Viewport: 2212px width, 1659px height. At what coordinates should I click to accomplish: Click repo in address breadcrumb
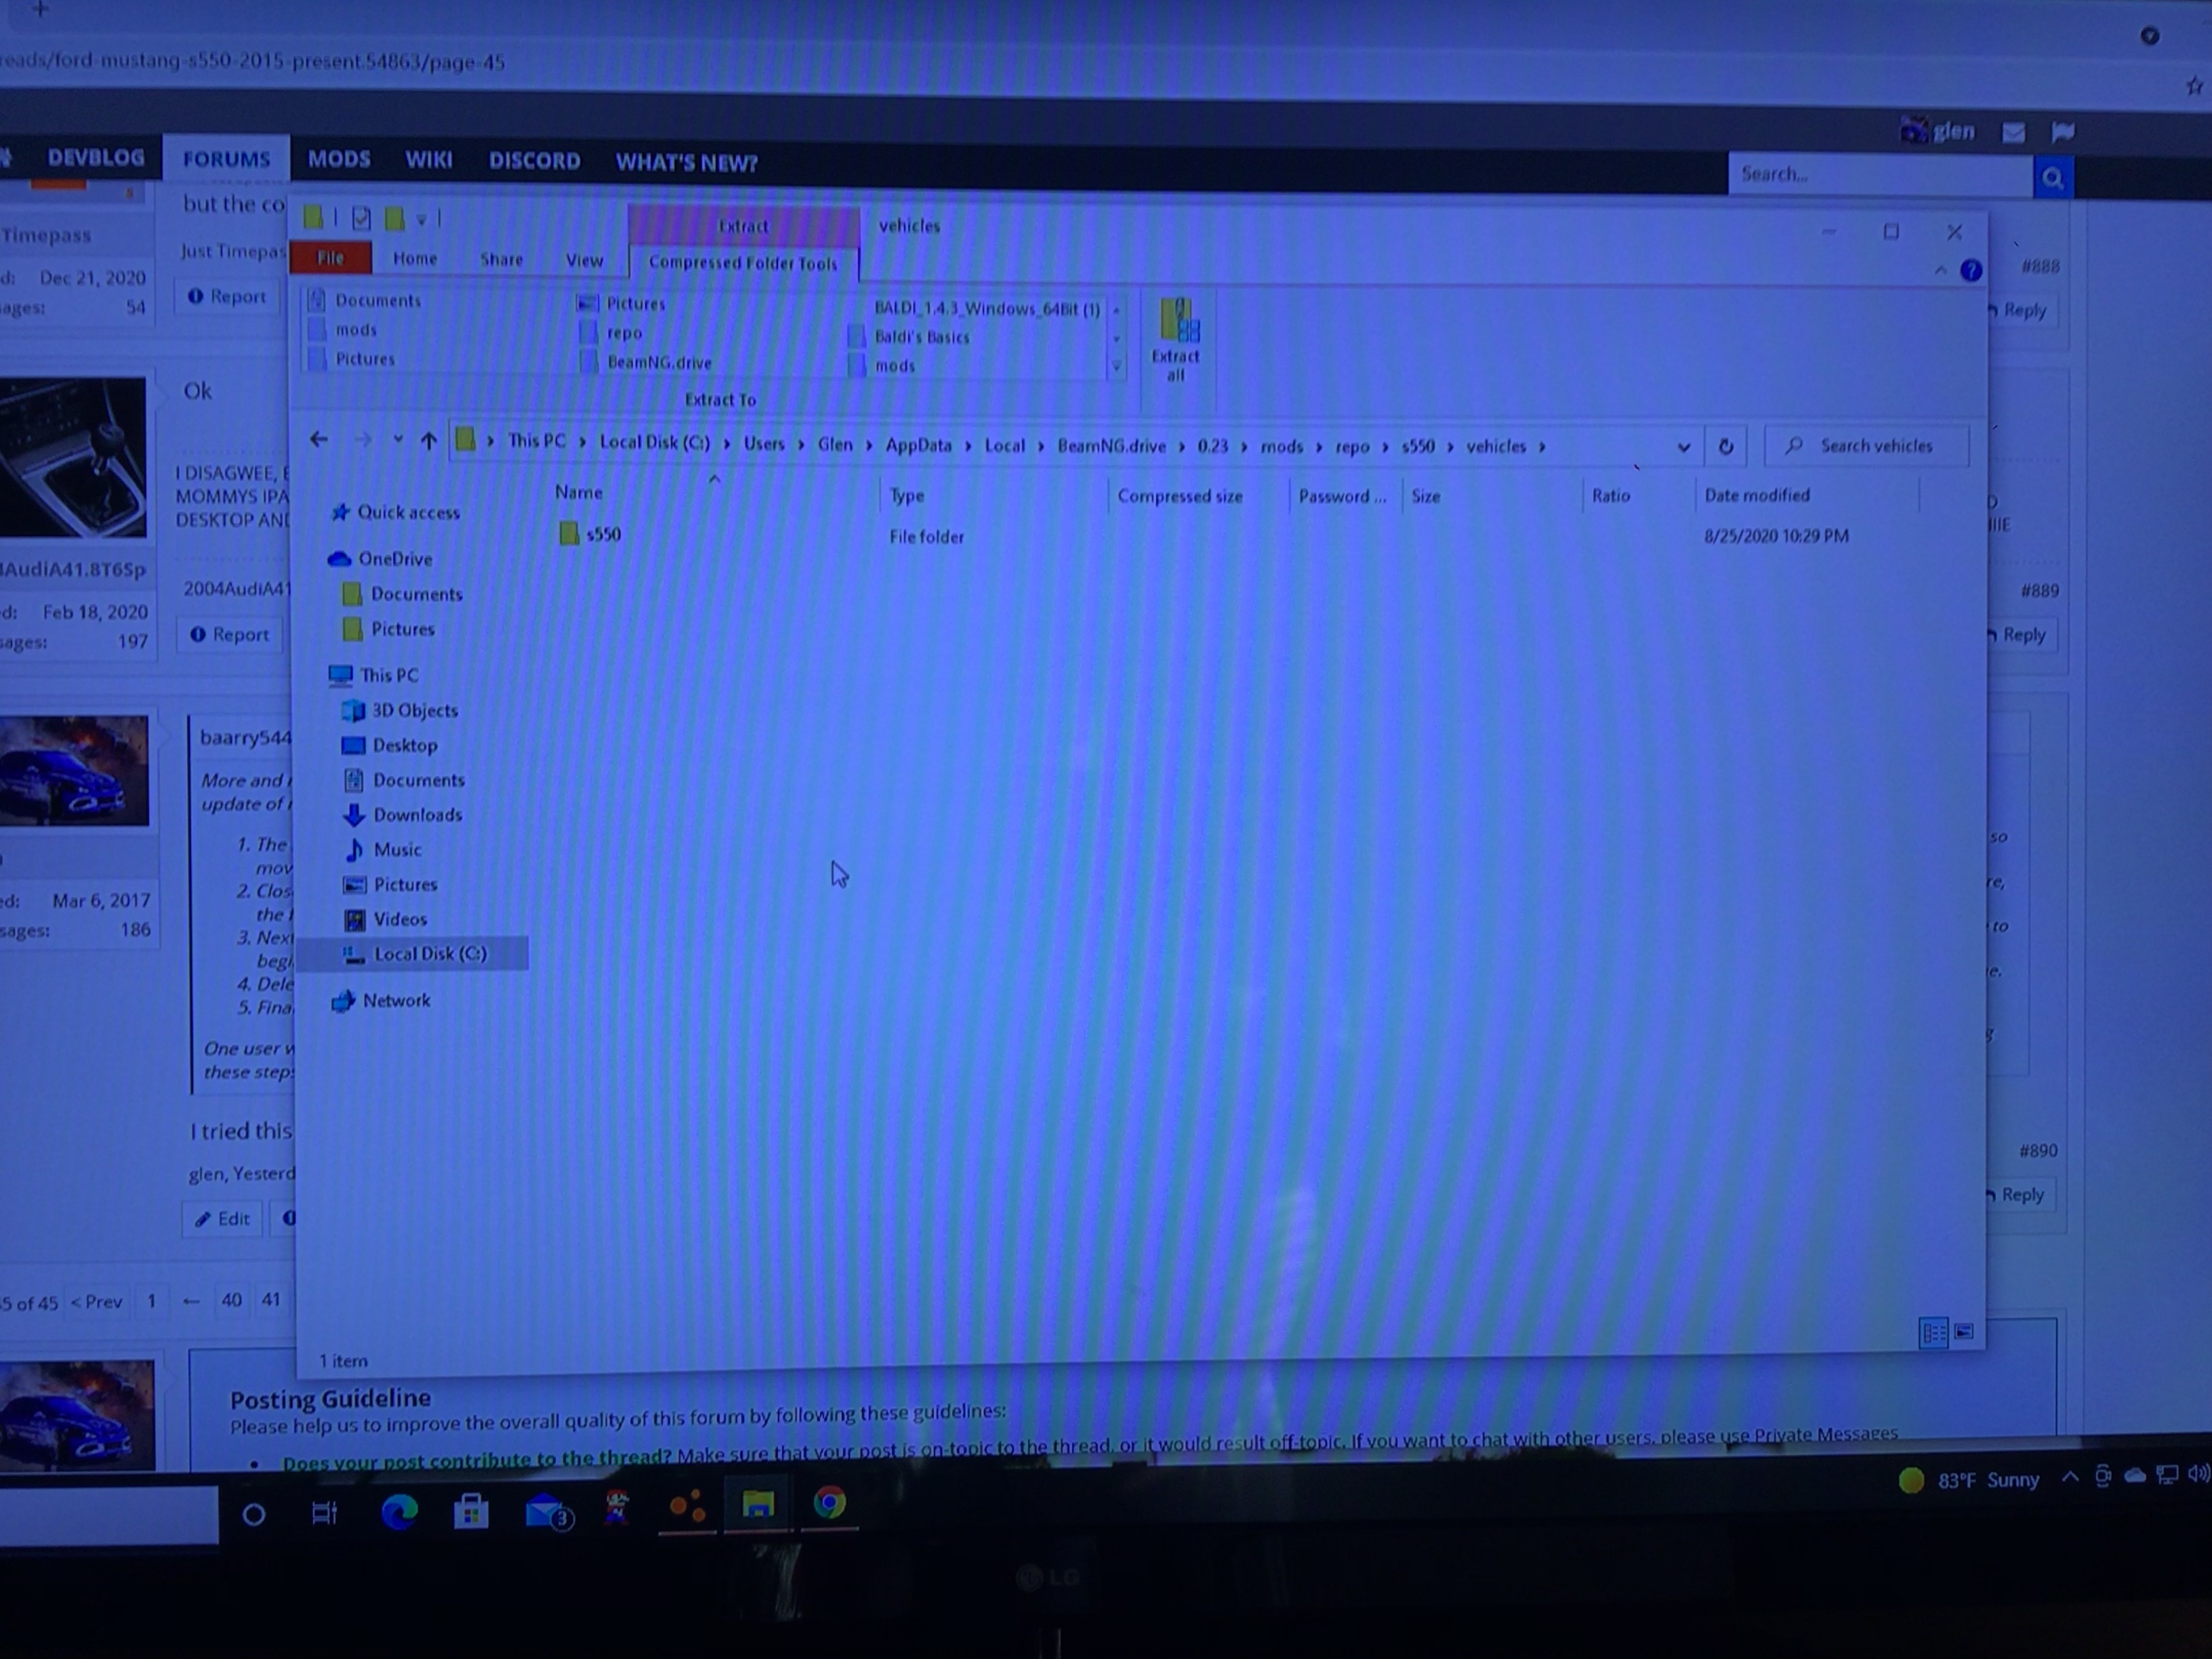tap(1352, 447)
